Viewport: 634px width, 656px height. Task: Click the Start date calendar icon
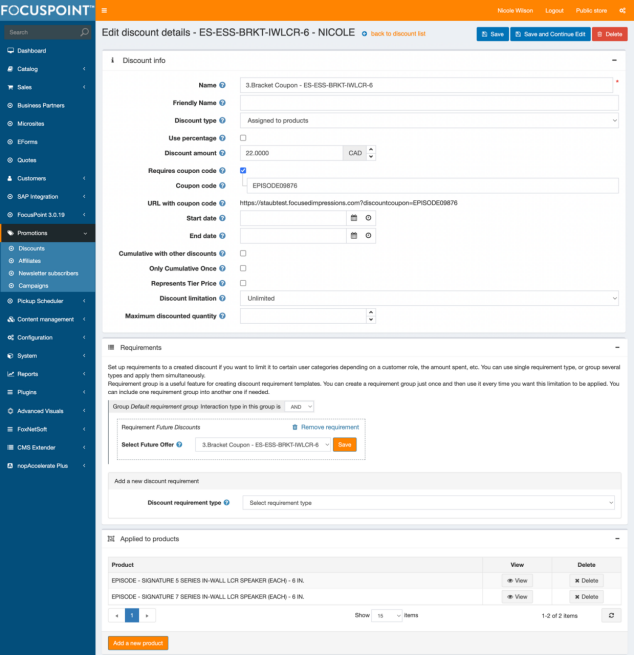coord(354,218)
